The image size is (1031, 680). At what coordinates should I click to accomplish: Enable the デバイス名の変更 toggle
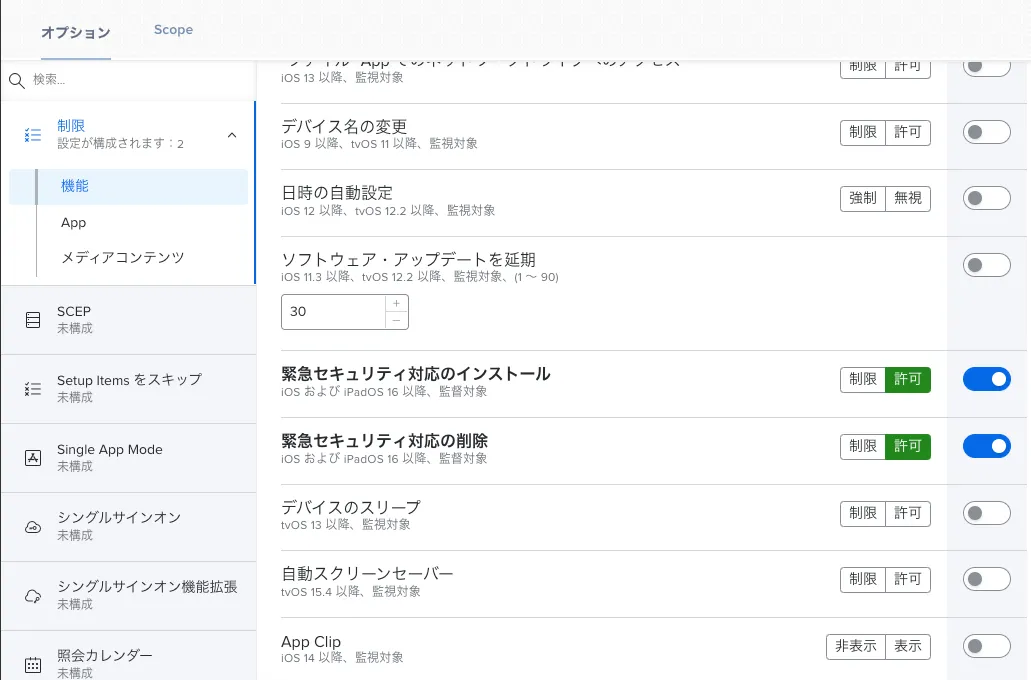(x=986, y=132)
